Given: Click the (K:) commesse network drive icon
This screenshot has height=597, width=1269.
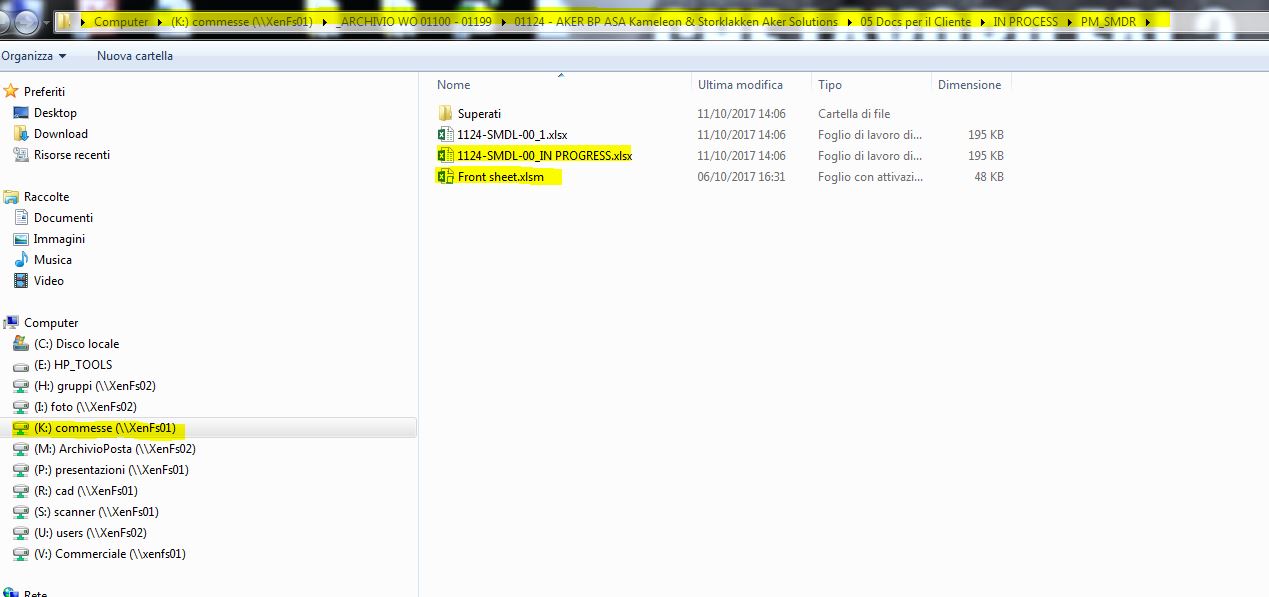Looking at the screenshot, I should click(21, 428).
